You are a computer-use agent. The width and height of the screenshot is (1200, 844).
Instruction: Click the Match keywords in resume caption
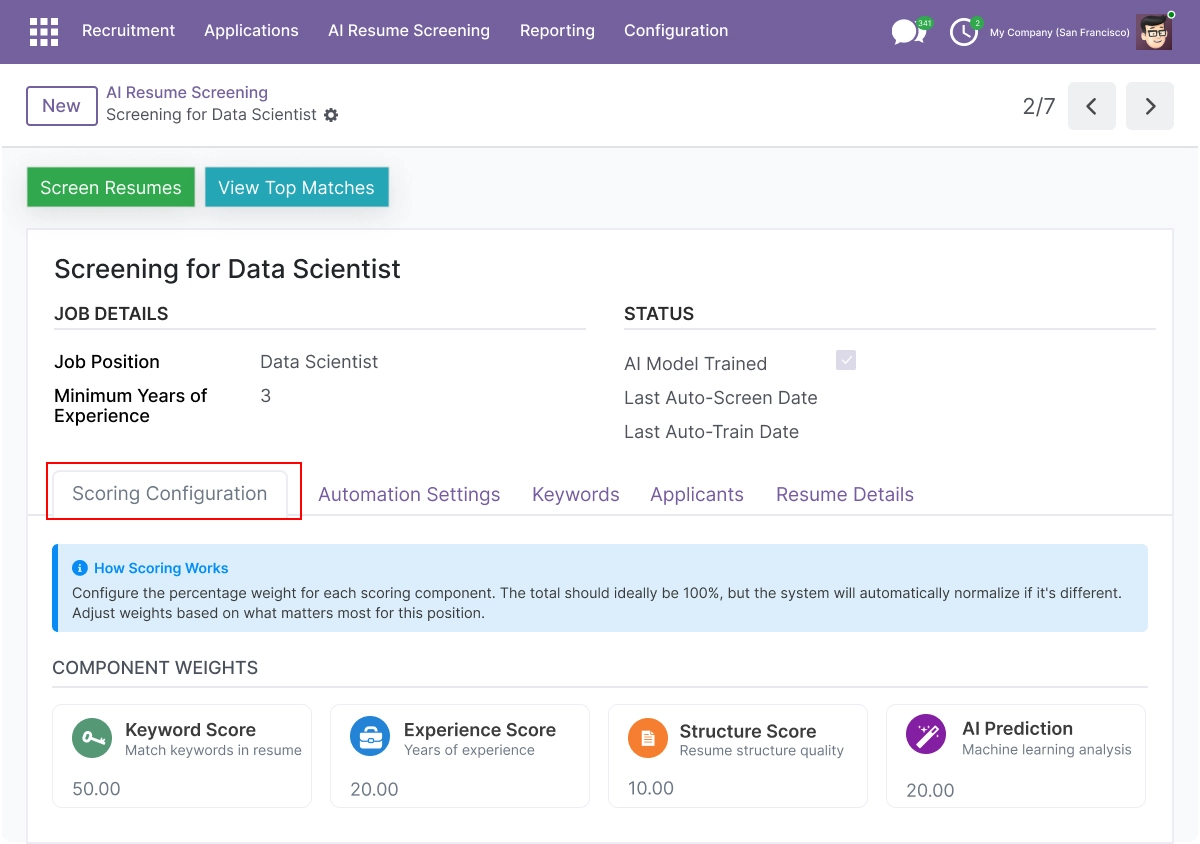point(213,750)
